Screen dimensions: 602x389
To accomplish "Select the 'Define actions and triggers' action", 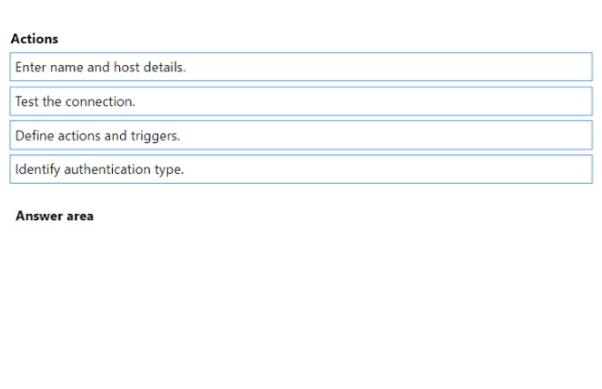I will tap(301, 135).
